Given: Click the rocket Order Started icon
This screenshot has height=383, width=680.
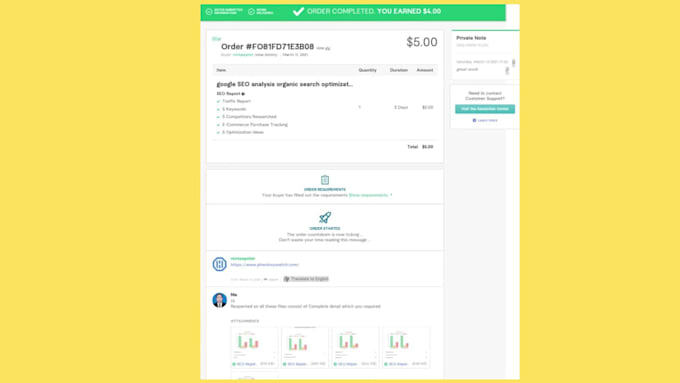Looking at the screenshot, I should pos(325,218).
